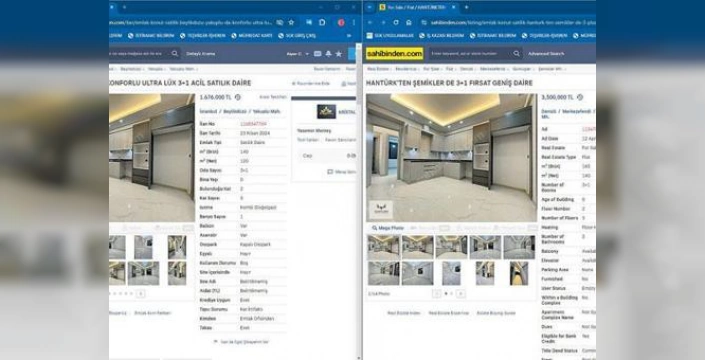Open the tab search chevron in the right browser
Viewport: 705px width, 360px height.
[x=370, y=7]
